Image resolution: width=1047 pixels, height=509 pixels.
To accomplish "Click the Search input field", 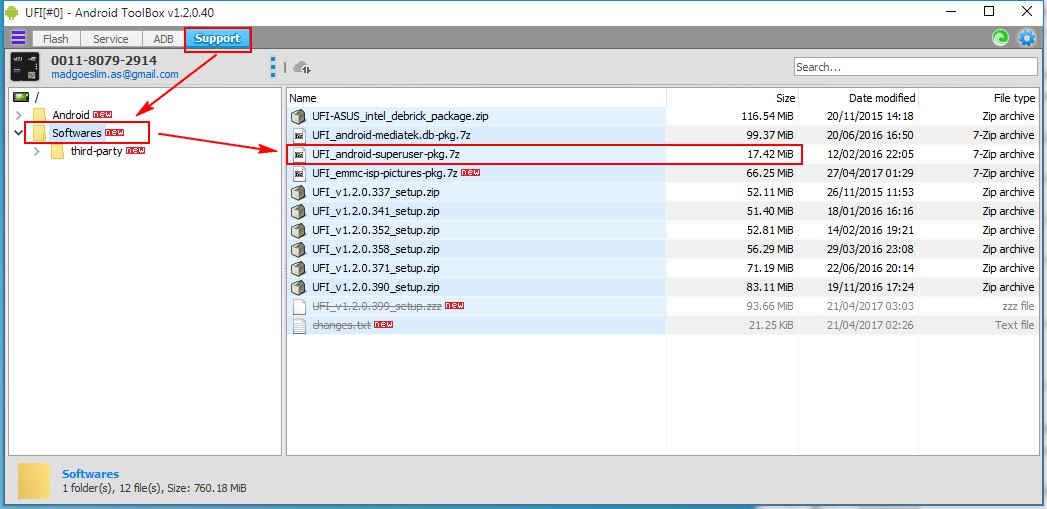I will click(915, 67).
